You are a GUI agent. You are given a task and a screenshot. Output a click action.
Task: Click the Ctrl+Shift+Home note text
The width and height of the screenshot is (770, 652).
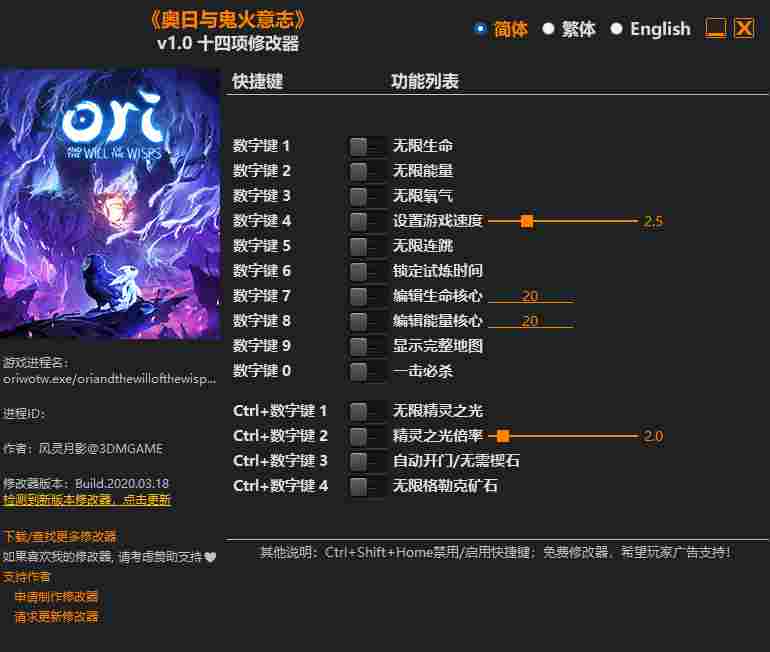click(x=496, y=553)
